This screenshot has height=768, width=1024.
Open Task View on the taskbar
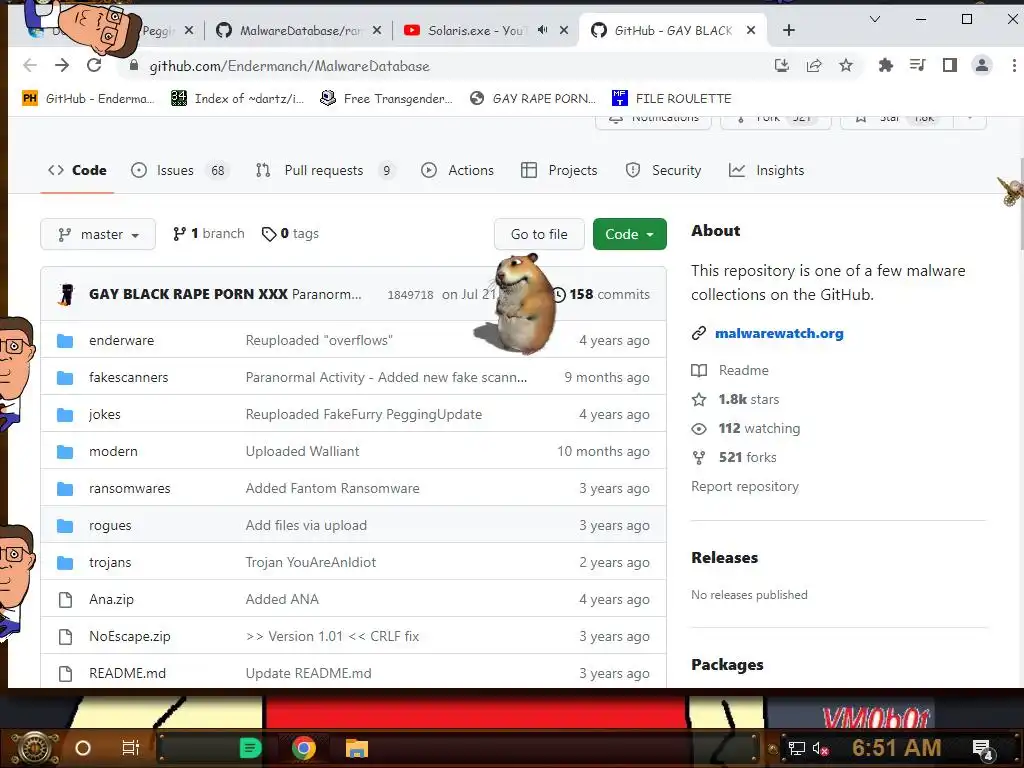[x=131, y=748]
